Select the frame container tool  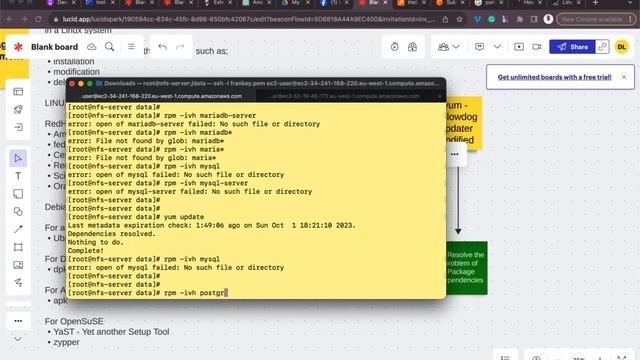18,247
